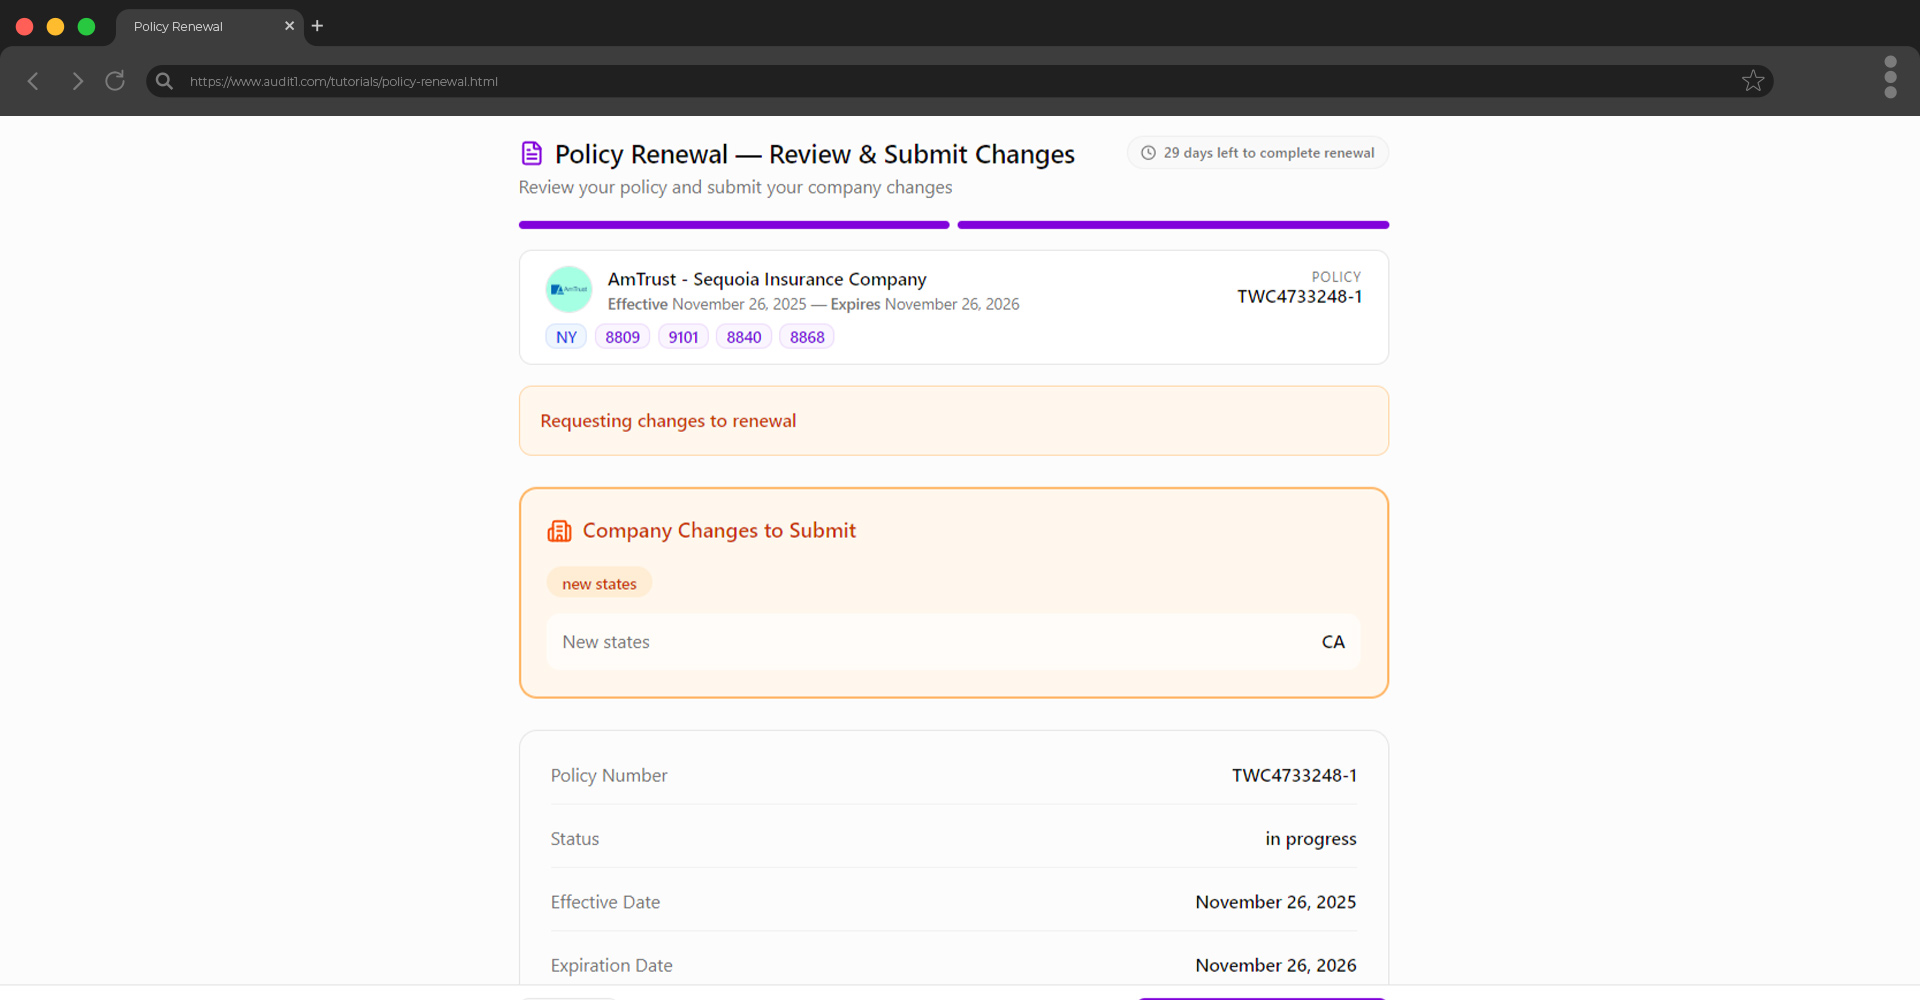The width and height of the screenshot is (1920, 1000).
Task: Navigate back with the back arrow
Action: (x=33, y=81)
